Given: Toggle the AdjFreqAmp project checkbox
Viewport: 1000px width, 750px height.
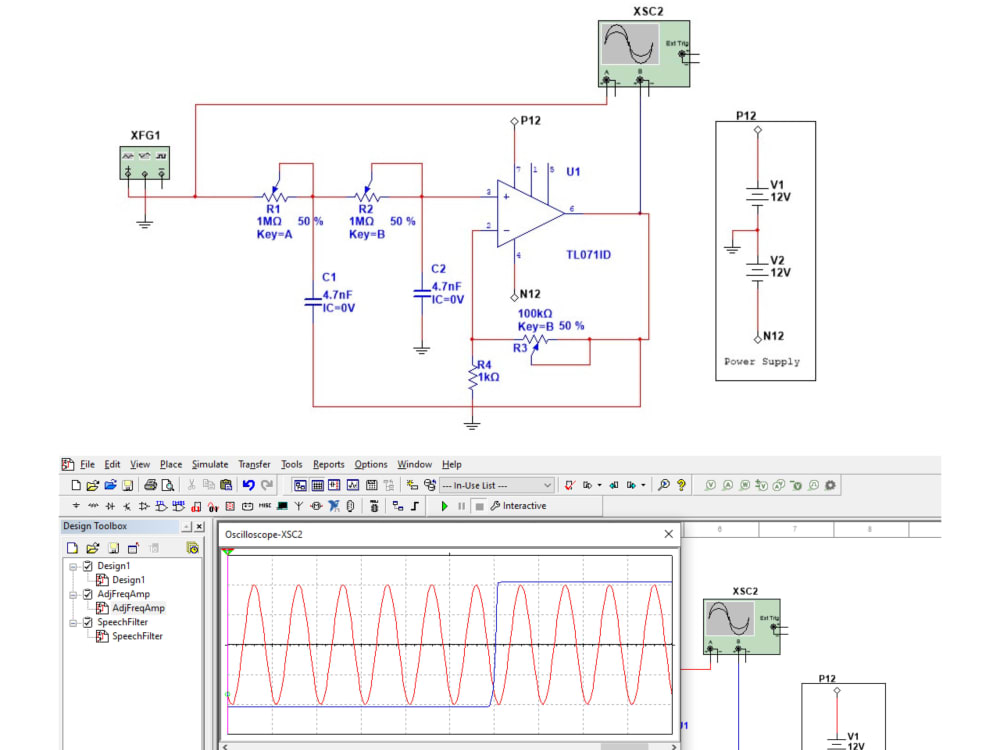Looking at the screenshot, I should click(88, 594).
